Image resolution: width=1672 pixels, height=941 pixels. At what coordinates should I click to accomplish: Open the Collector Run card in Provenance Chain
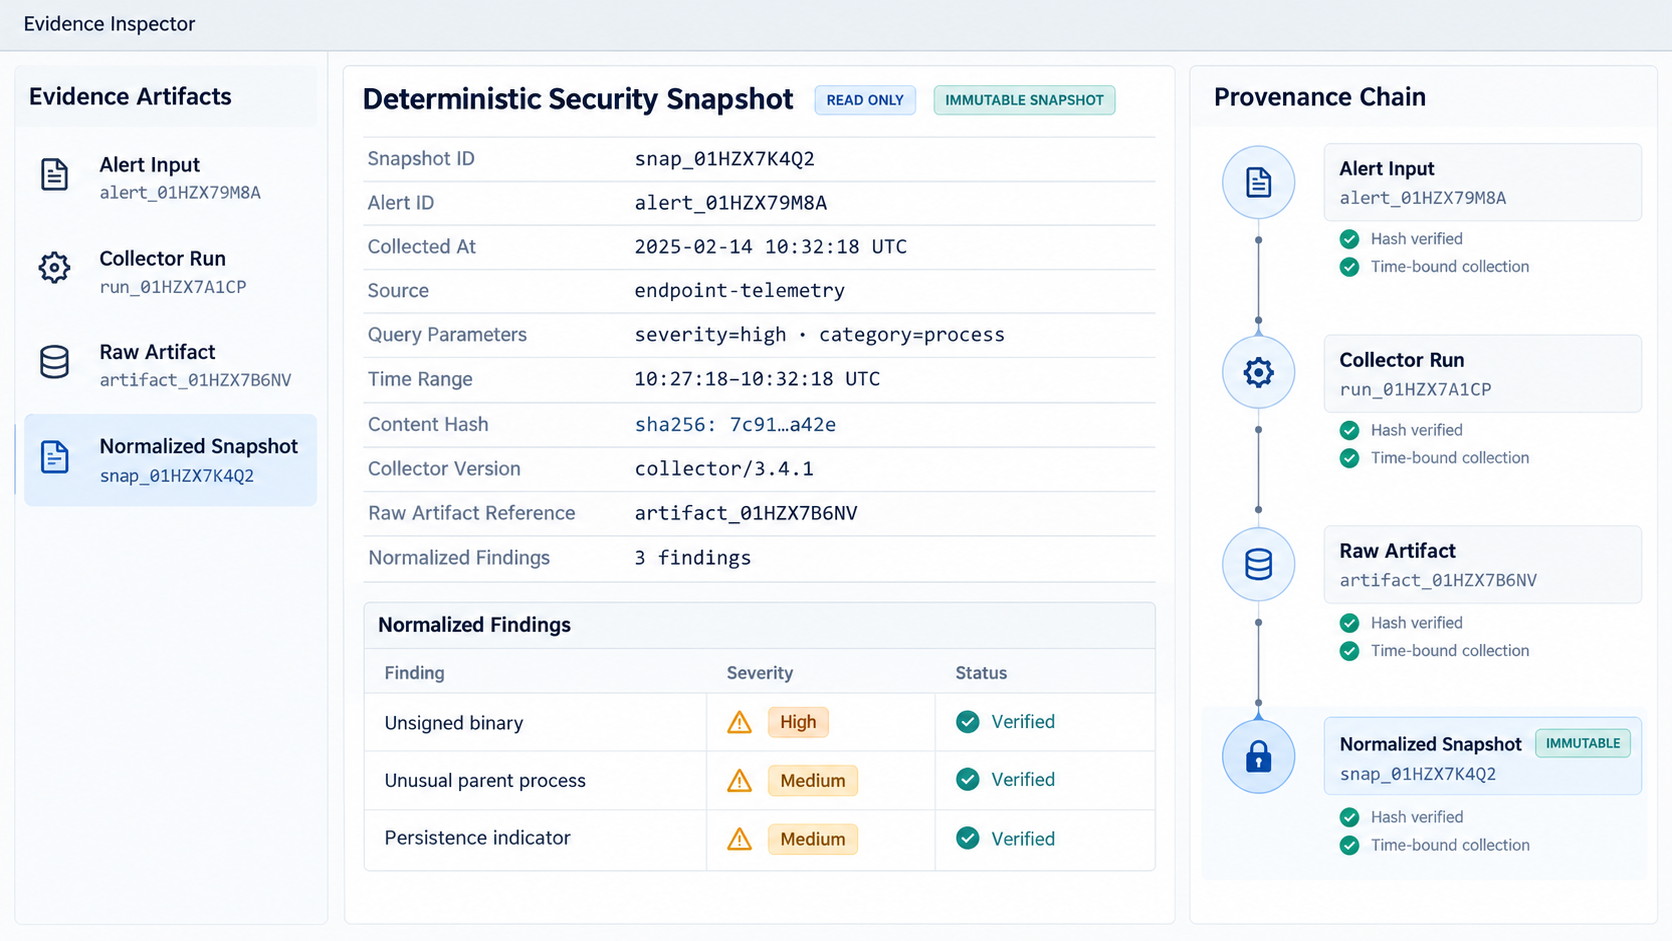pos(1482,373)
